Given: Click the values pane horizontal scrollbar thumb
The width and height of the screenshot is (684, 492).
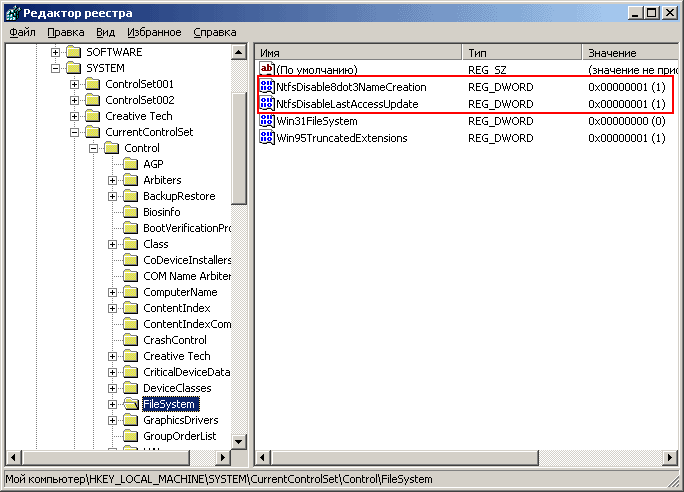Looking at the screenshot, I should (x=404, y=458).
